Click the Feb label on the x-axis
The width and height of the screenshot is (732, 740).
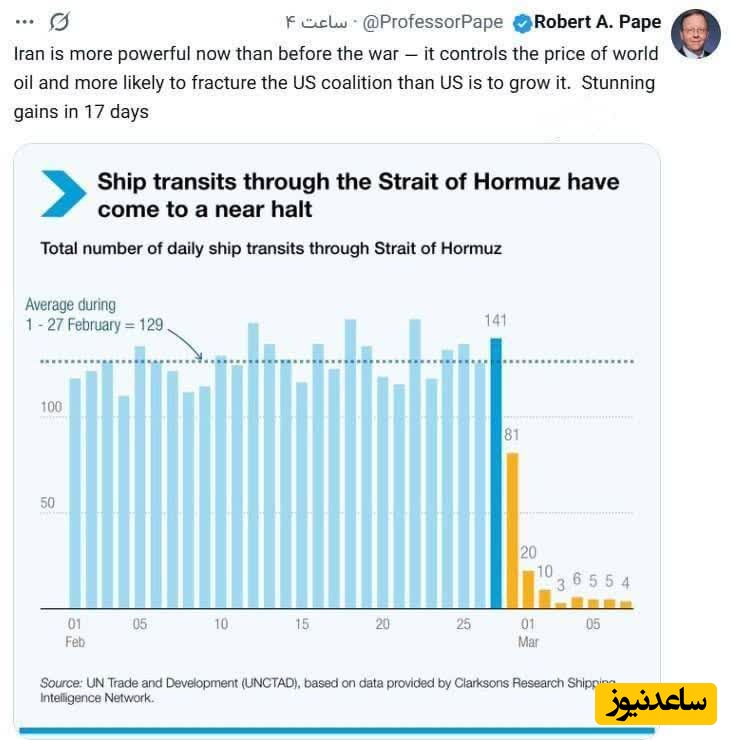[x=75, y=642]
